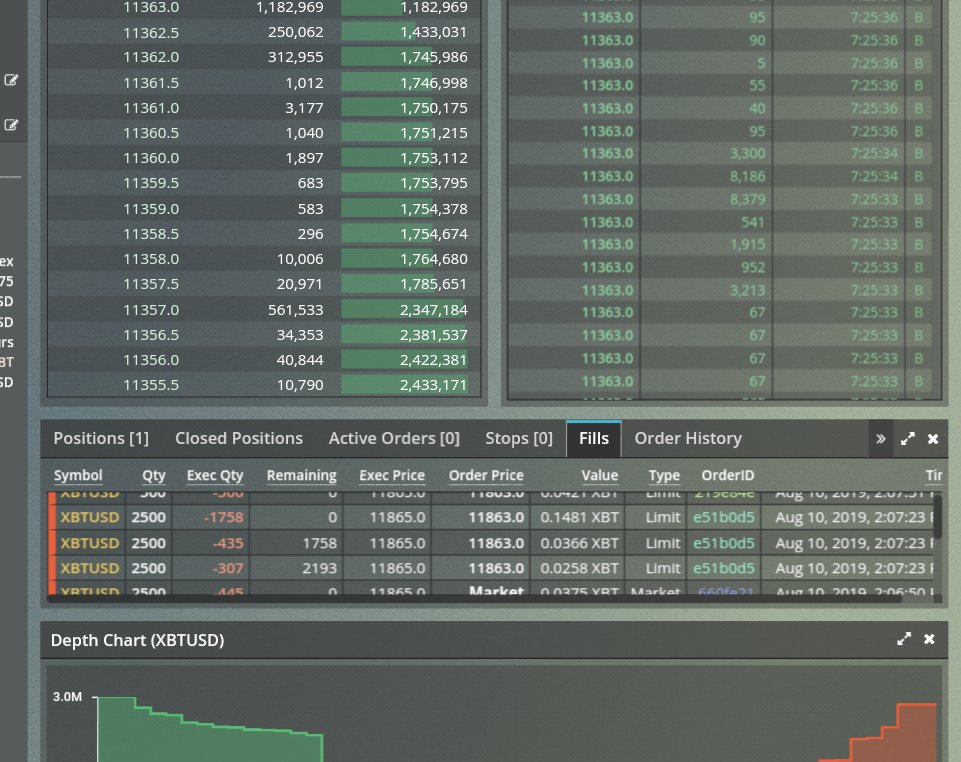Click order book cumulative total 2,433,171
Image resolution: width=961 pixels, height=762 pixels.
pos(433,385)
